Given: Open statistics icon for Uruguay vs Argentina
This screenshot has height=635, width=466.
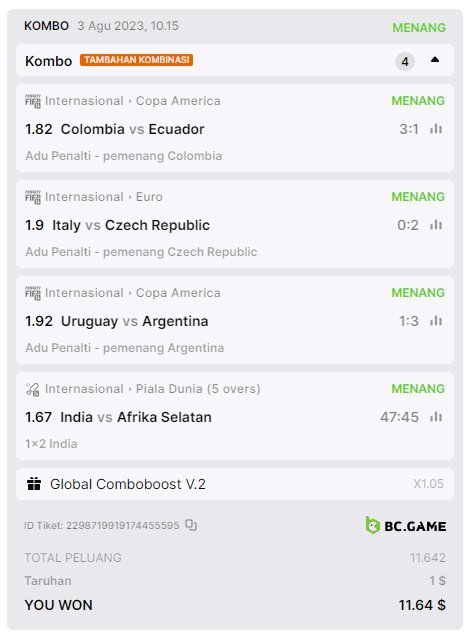Looking at the screenshot, I should click(436, 321).
